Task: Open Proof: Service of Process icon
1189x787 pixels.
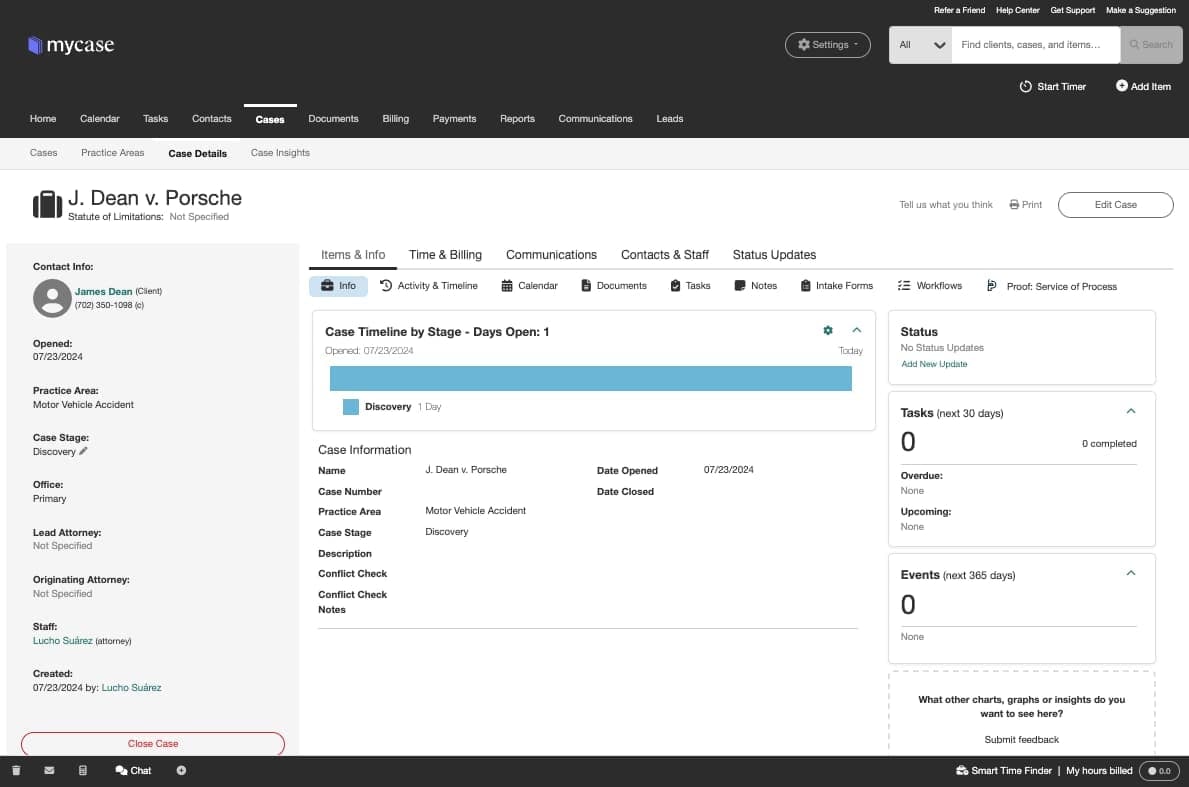Action: point(990,285)
